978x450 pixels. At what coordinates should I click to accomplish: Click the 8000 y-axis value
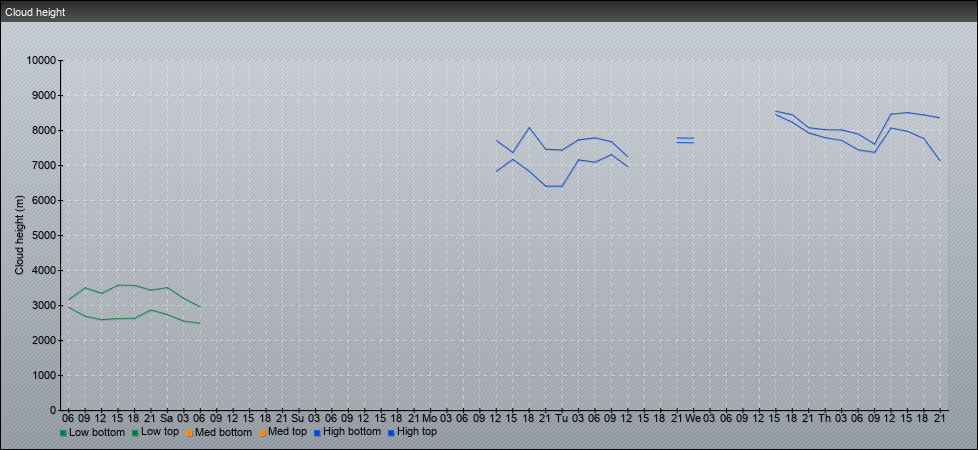[44, 130]
